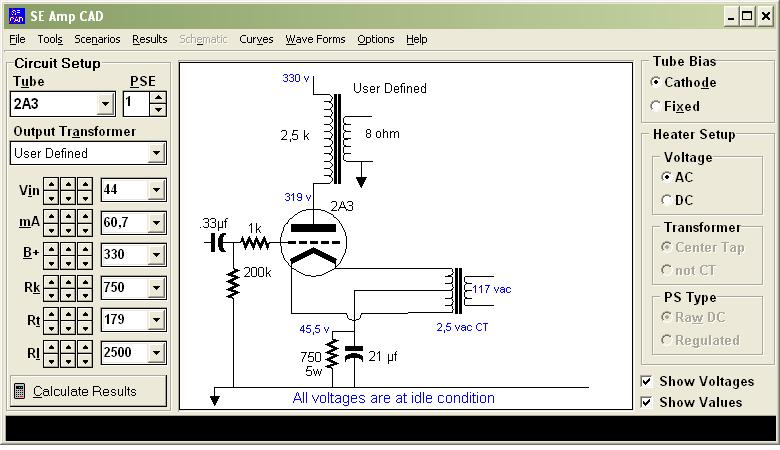Image resolution: width=780 pixels, height=450 pixels.
Task: Choose DC heater voltage
Action: pos(667,200)
